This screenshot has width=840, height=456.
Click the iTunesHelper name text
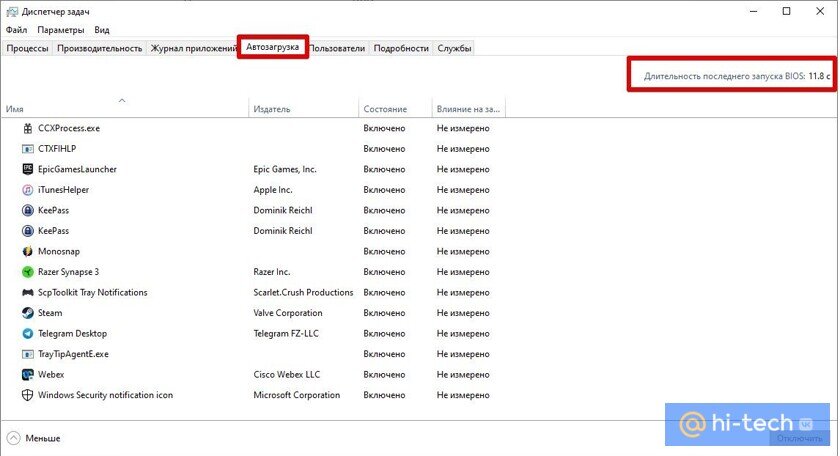63,190
